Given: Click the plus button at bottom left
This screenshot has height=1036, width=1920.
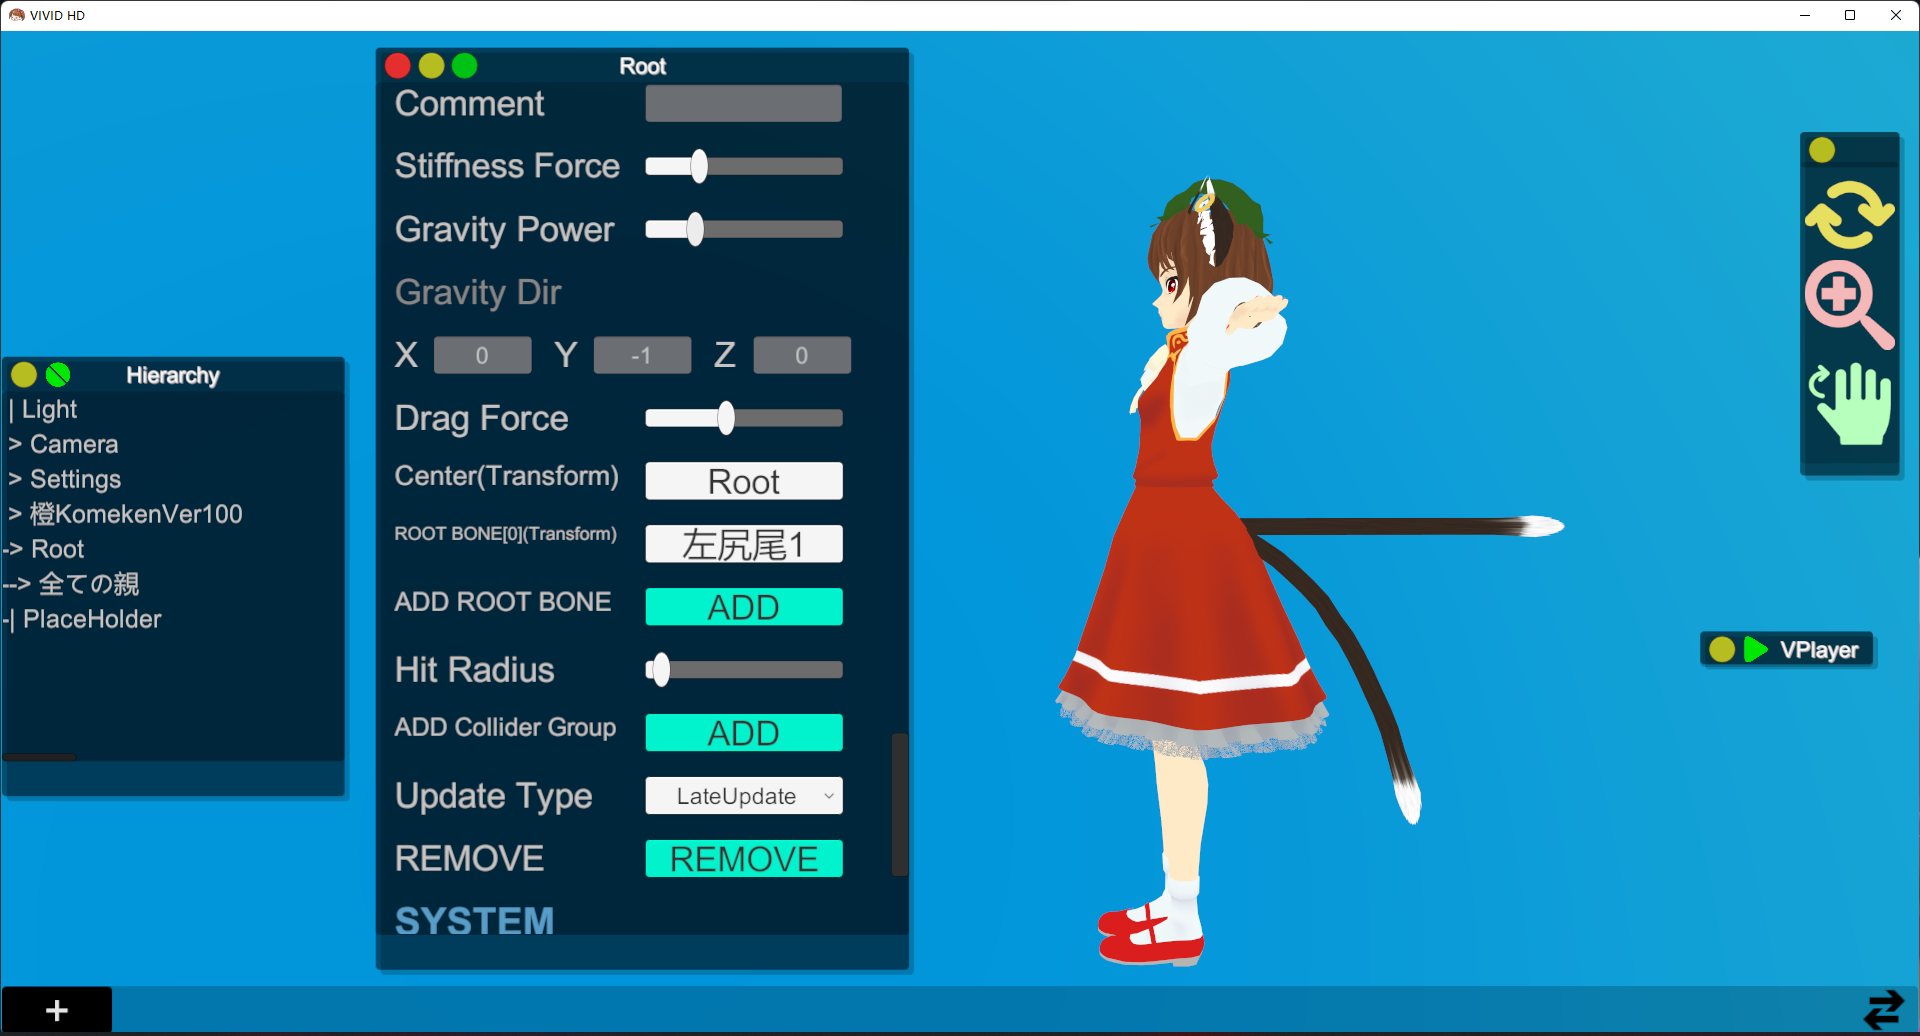Looking at the screenshot, I should pos(57,1010).
